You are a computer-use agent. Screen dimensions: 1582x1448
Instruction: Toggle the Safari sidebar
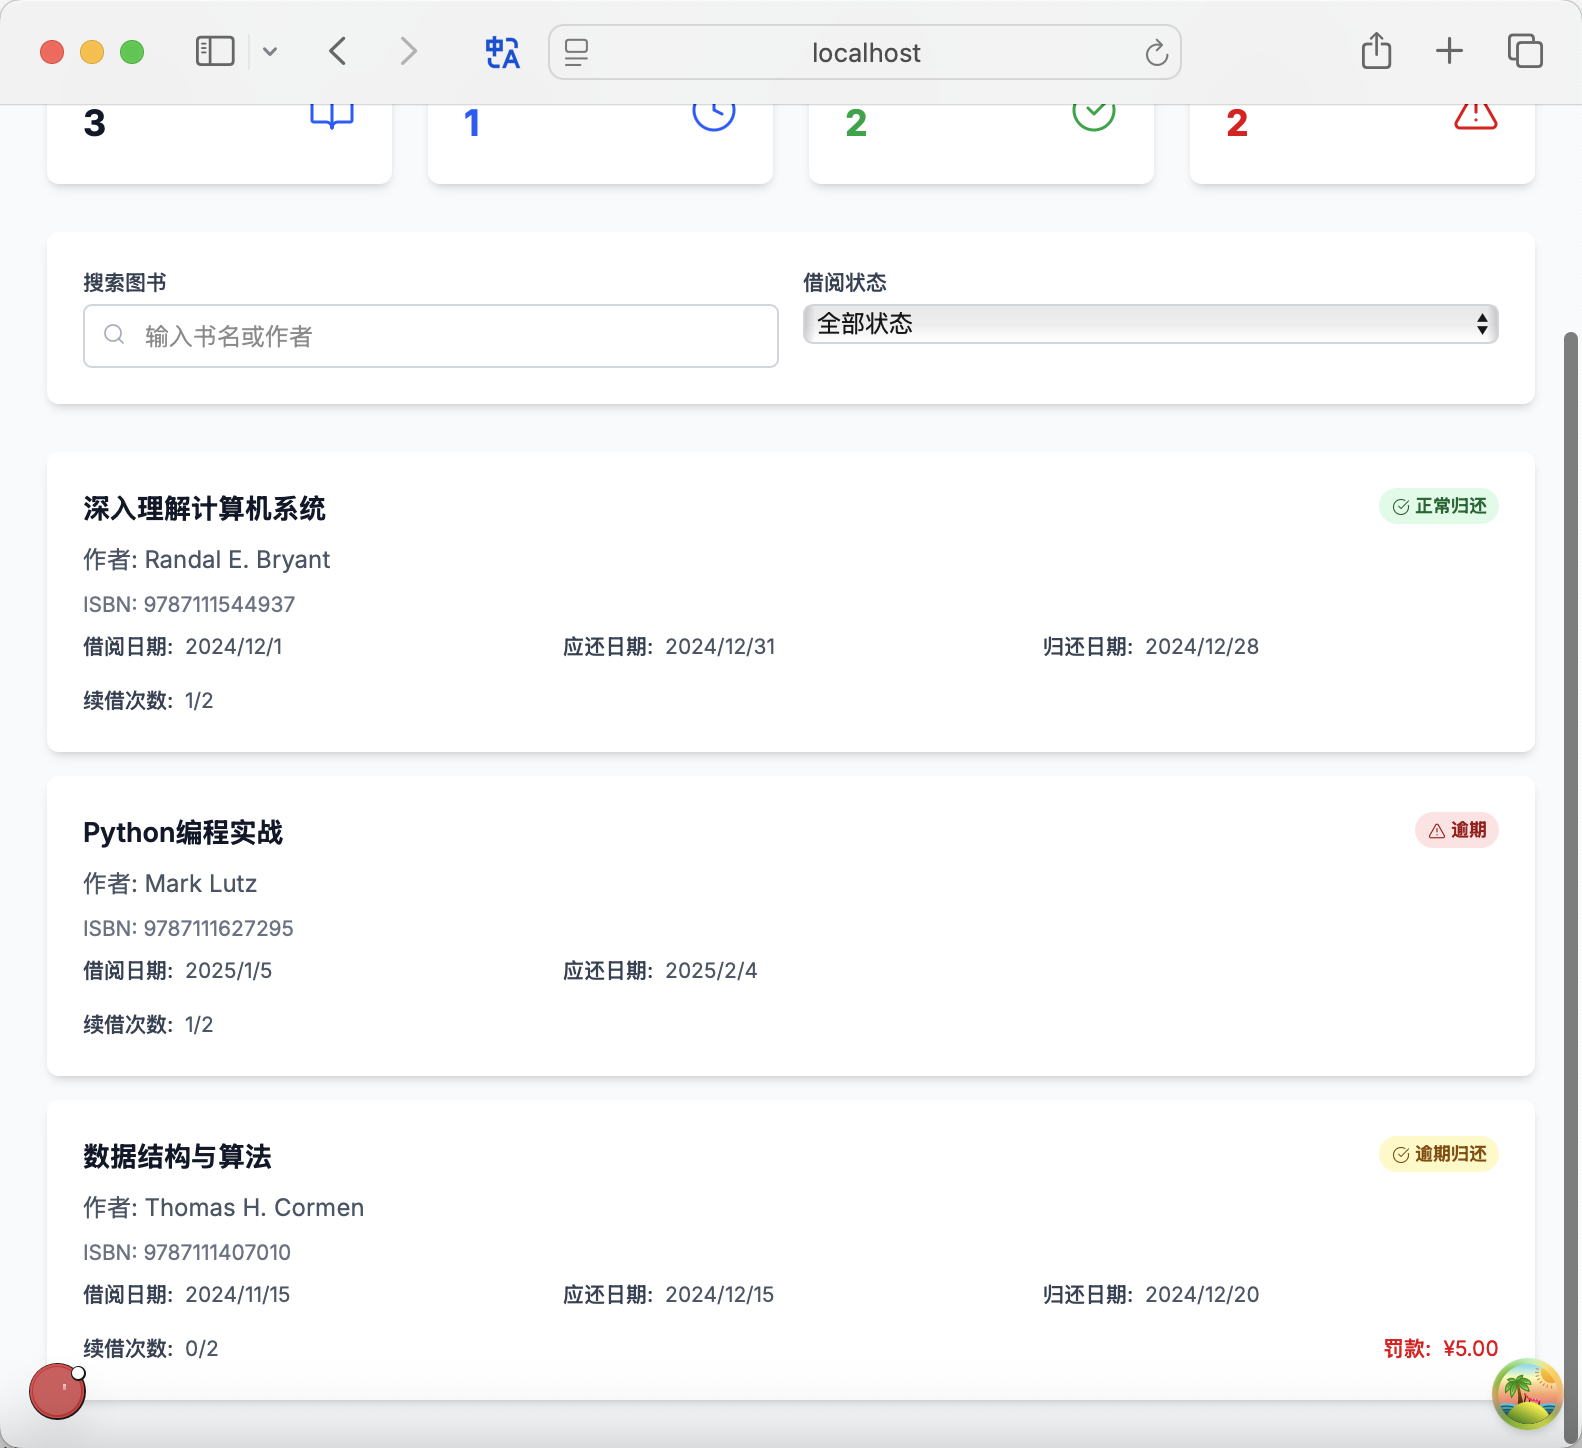coord(215,51)
